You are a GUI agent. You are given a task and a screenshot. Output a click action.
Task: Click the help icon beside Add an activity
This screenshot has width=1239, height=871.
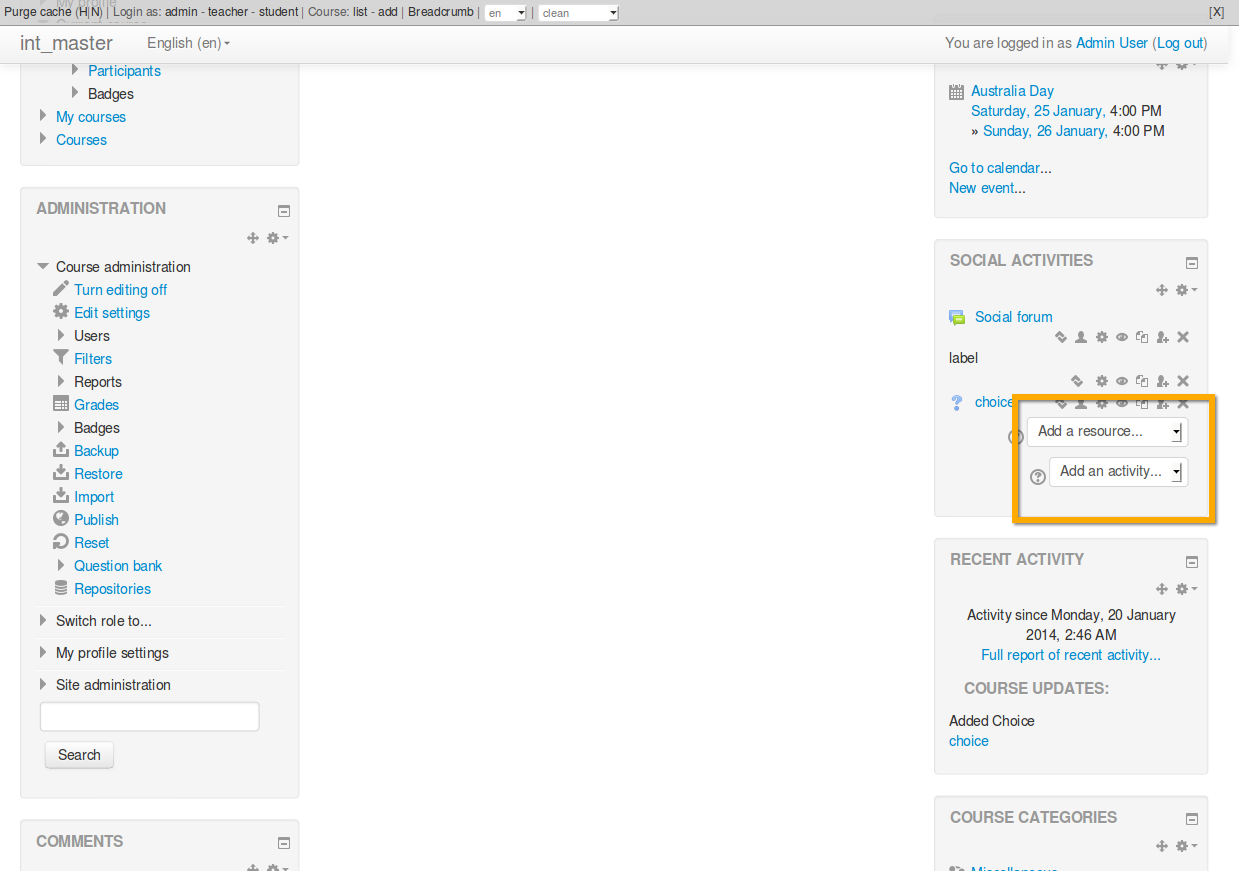(1038, 477)
